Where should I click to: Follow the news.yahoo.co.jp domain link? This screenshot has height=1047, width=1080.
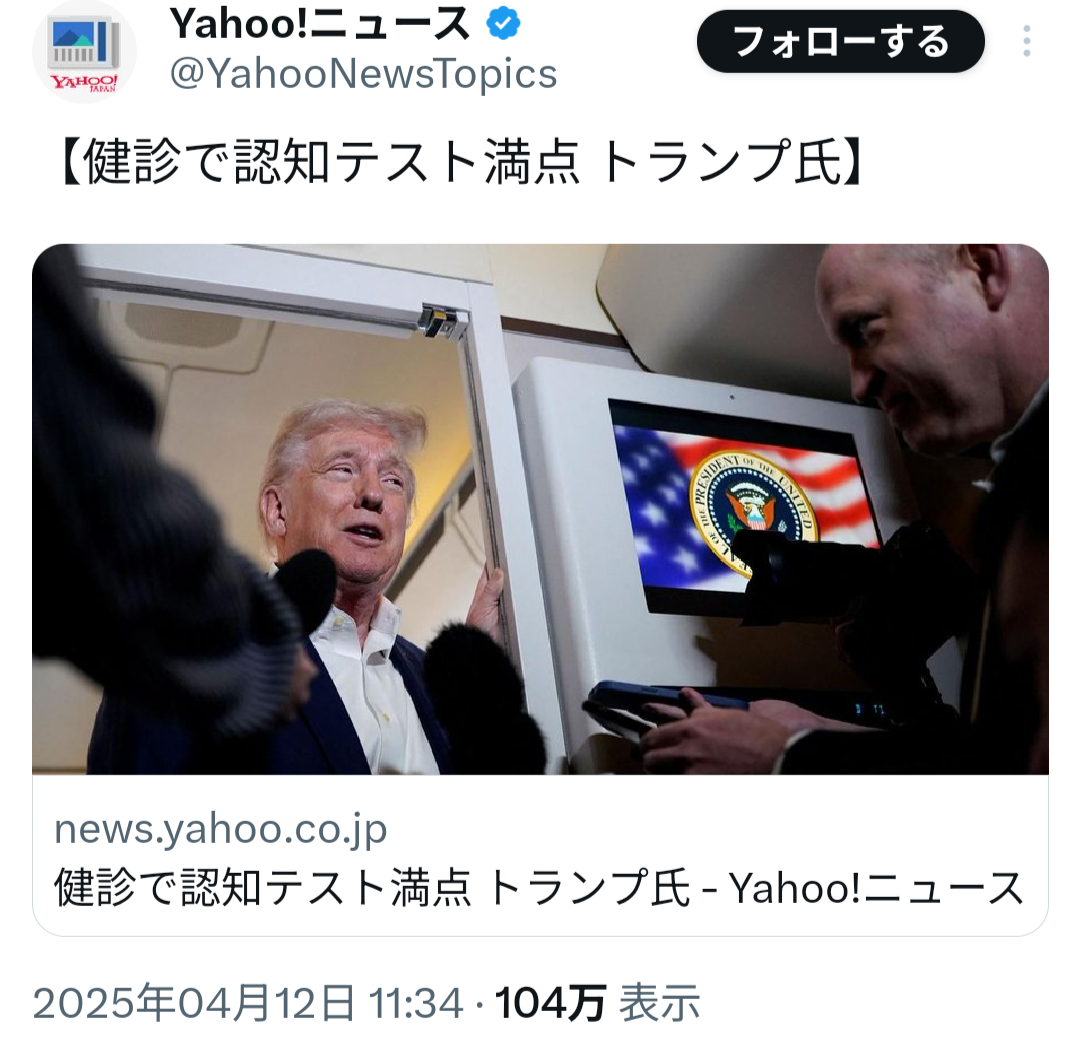220,829
